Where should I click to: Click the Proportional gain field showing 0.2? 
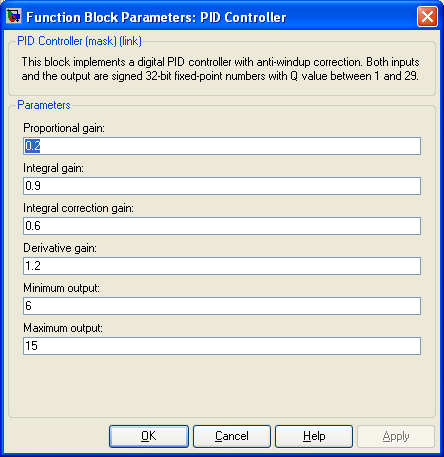(x=222, y=146)
